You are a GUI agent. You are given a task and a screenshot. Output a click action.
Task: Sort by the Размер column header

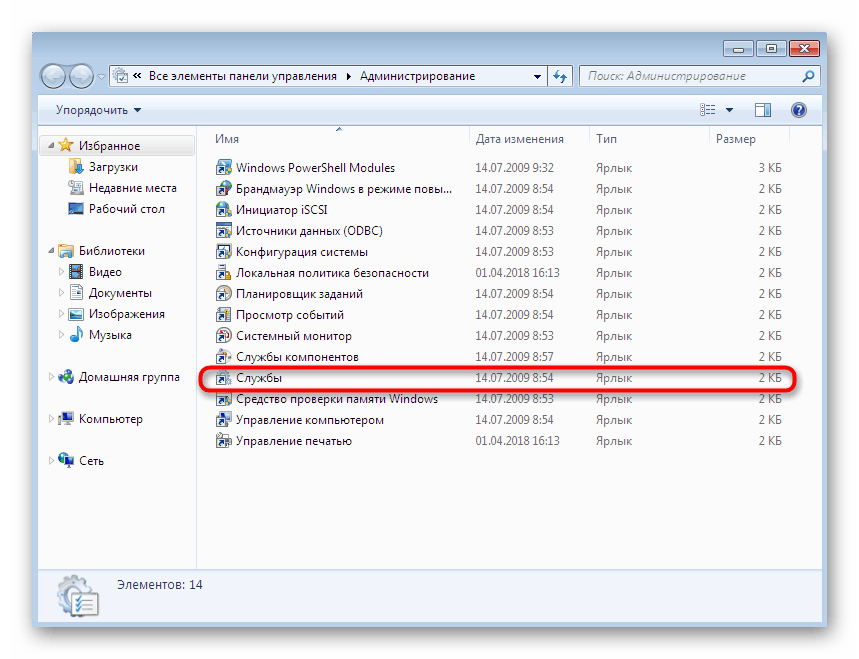click(749, 139)
